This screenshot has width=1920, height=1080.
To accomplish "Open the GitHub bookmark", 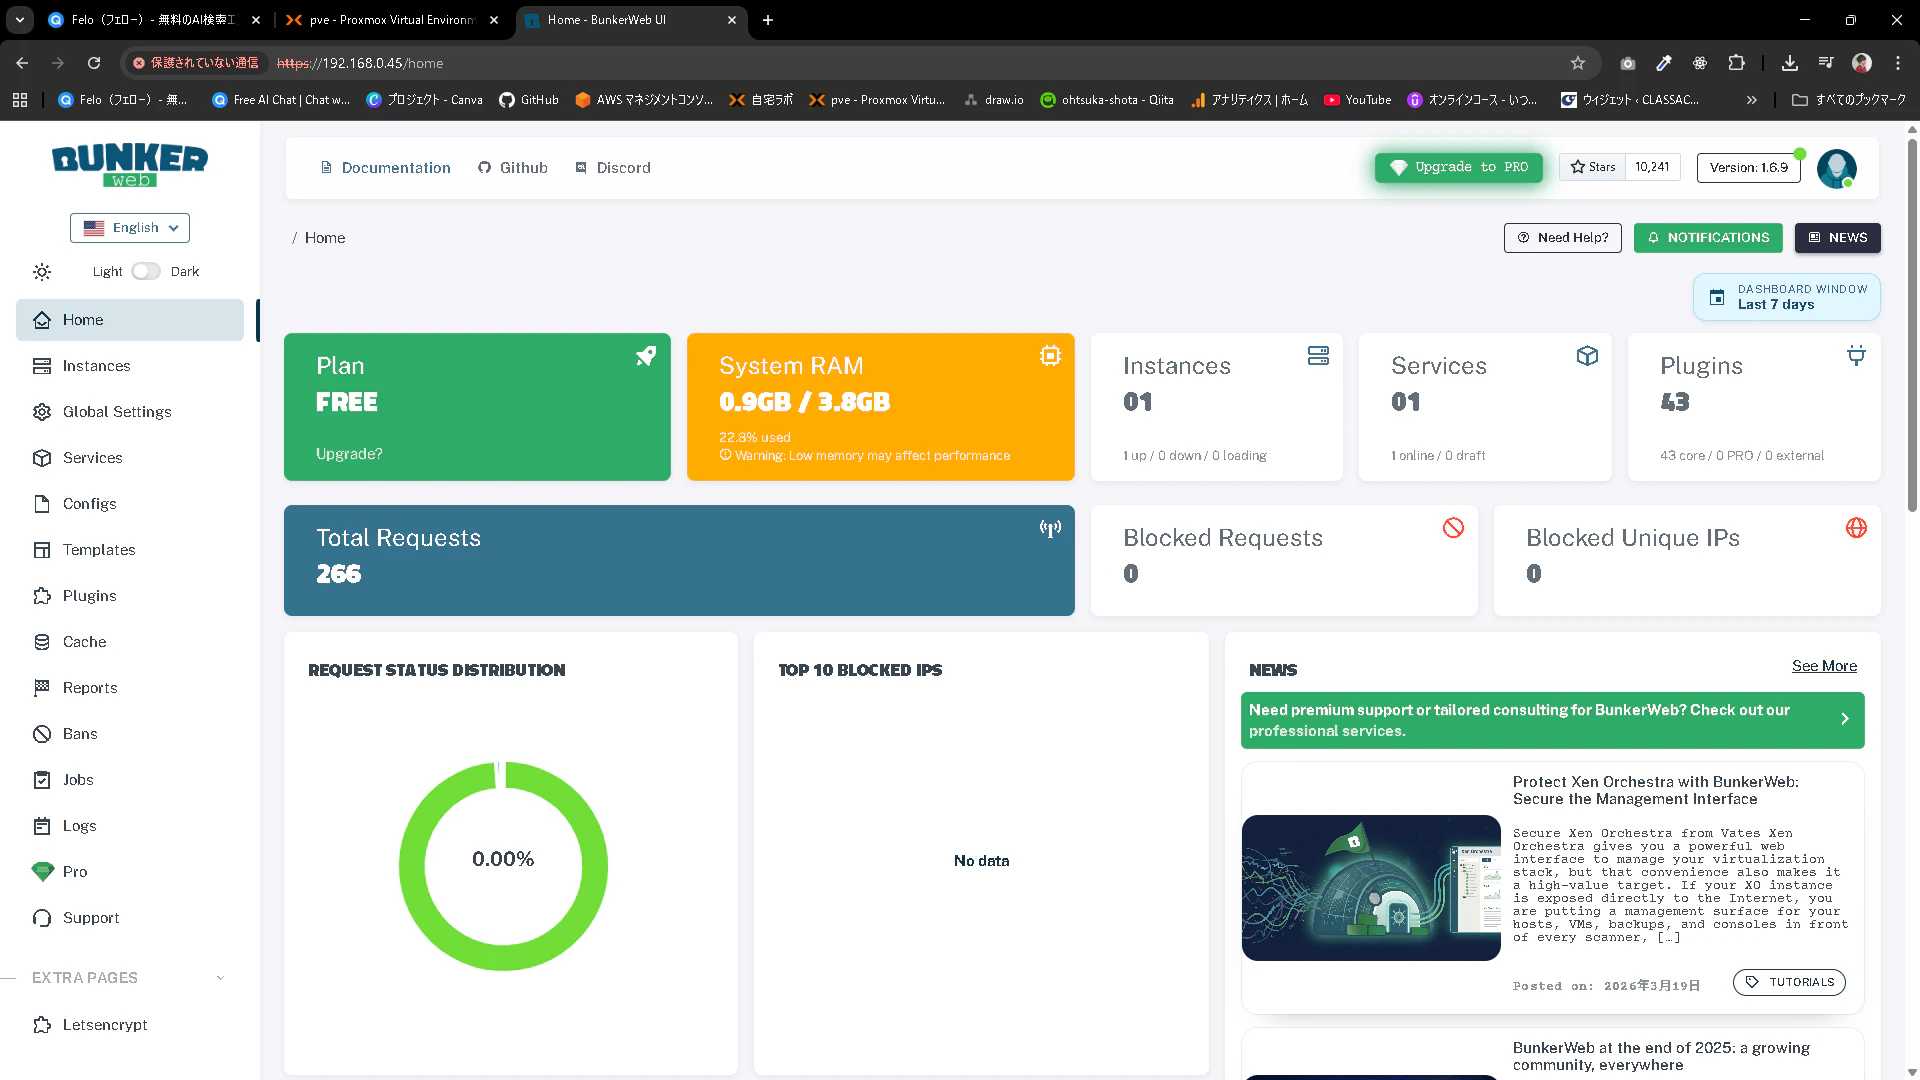I will click(529, 100).
